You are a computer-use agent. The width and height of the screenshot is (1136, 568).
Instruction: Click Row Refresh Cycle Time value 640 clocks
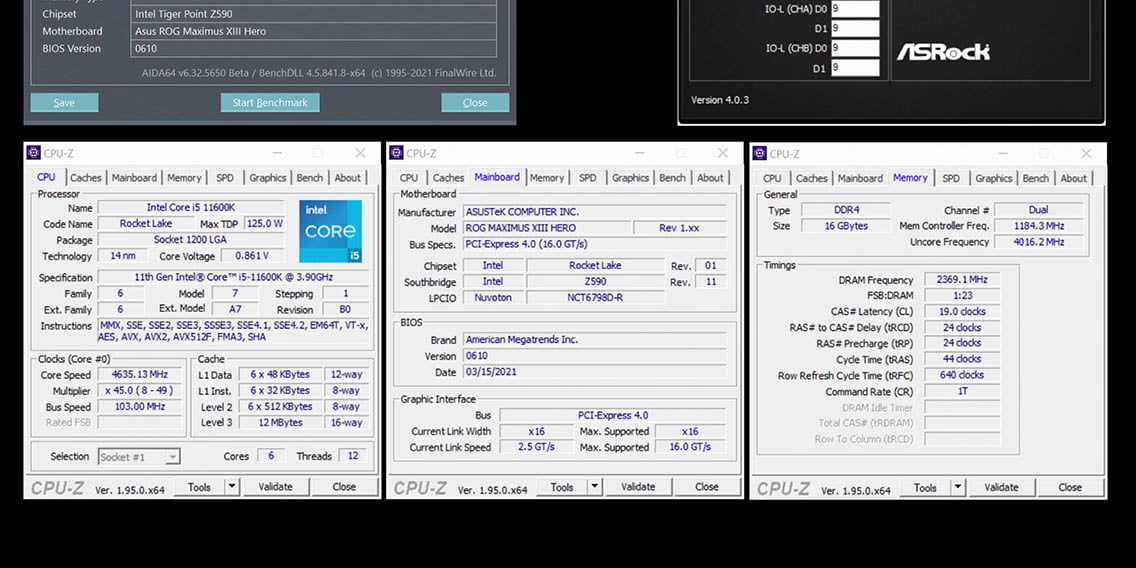coord(962,375)
